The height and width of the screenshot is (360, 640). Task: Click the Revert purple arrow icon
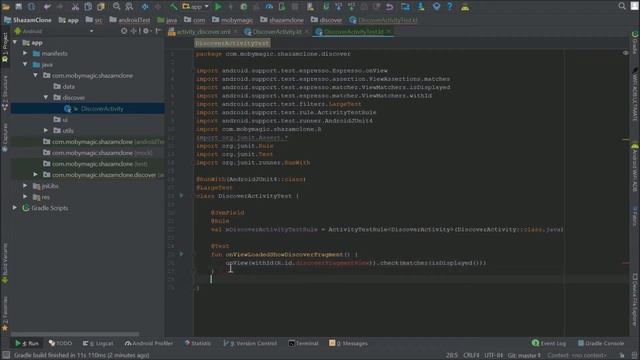point(389,7)
